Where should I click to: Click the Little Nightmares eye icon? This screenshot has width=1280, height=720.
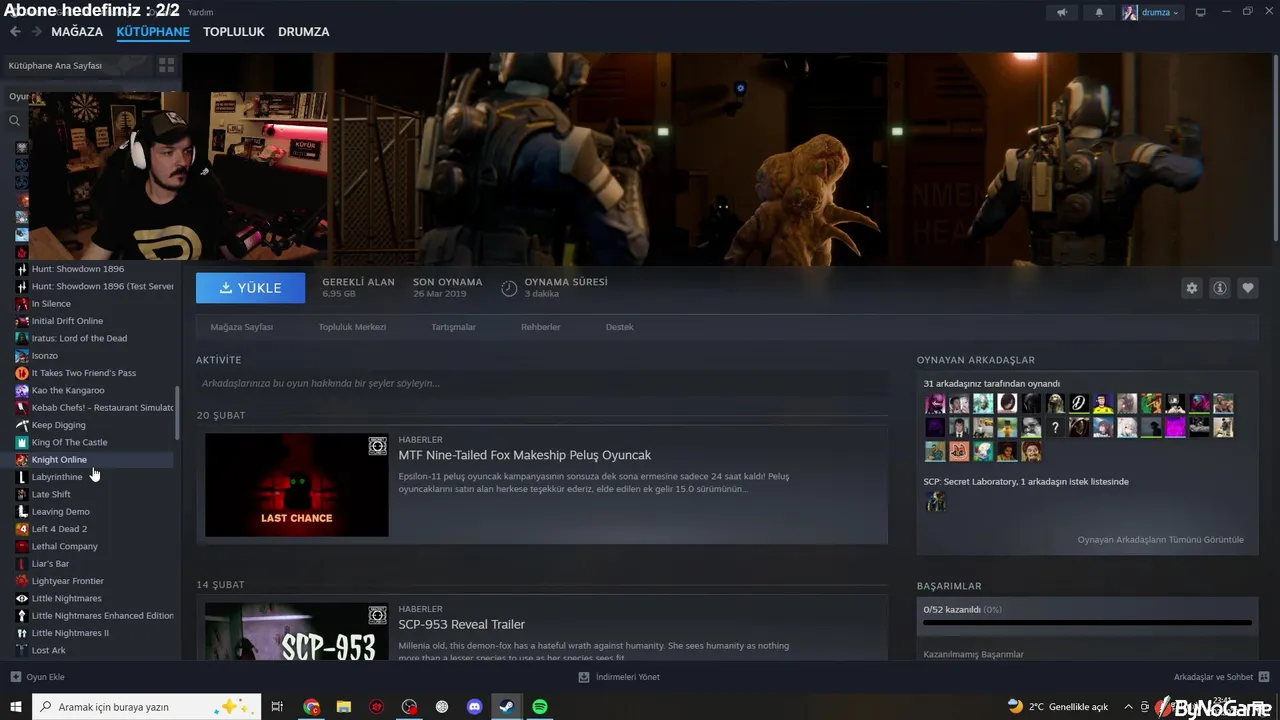pos(22,598)
